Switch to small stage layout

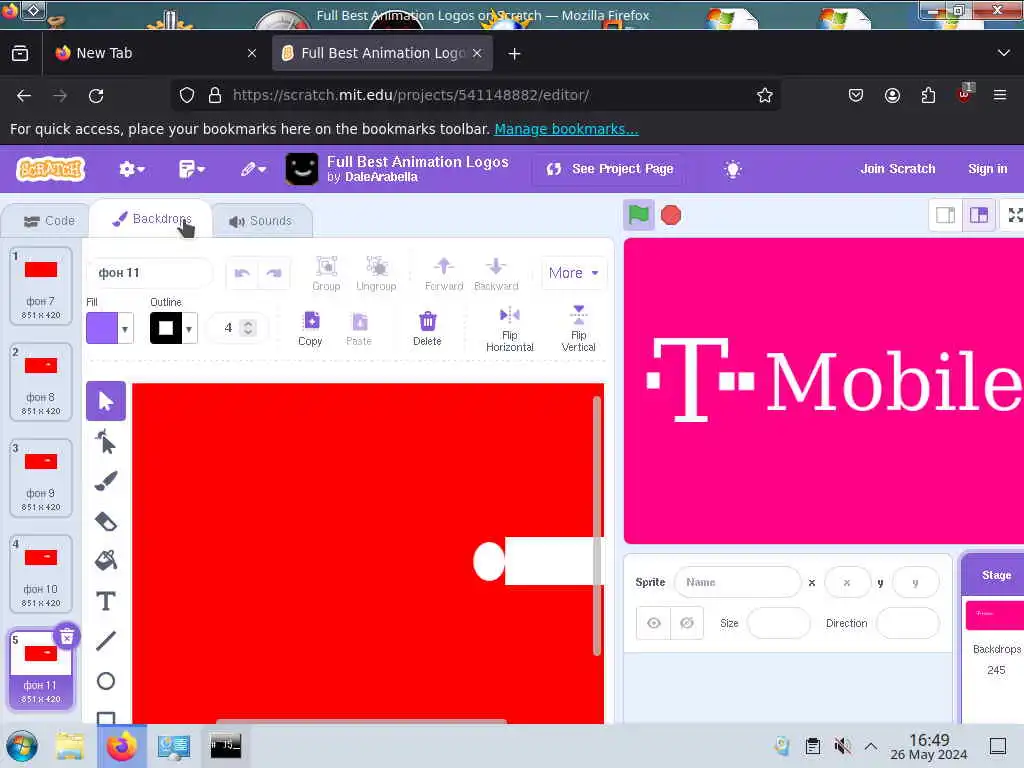[946, 215]
